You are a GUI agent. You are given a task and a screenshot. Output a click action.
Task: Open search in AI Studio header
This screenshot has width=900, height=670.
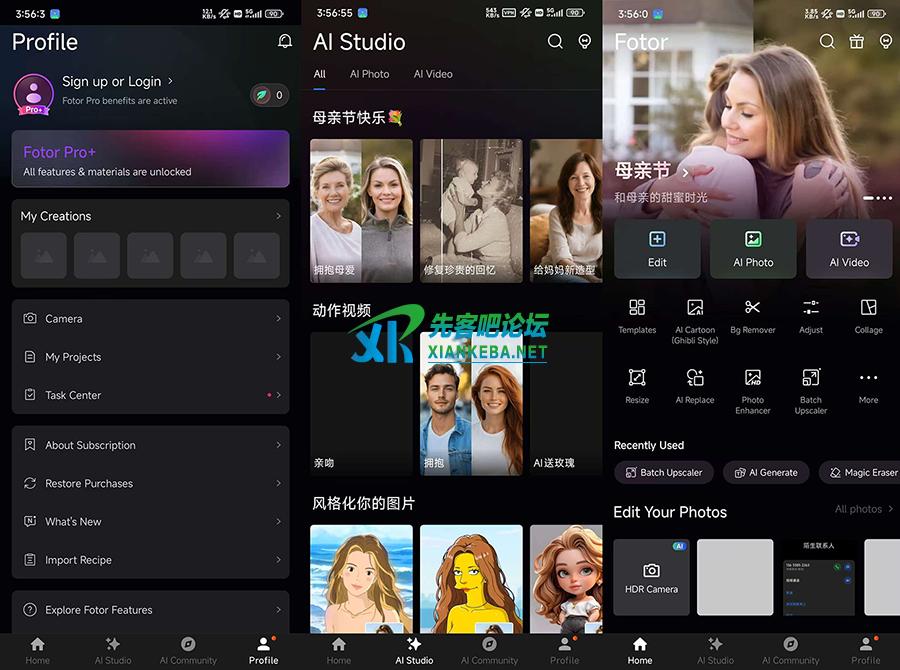point(555,41)
